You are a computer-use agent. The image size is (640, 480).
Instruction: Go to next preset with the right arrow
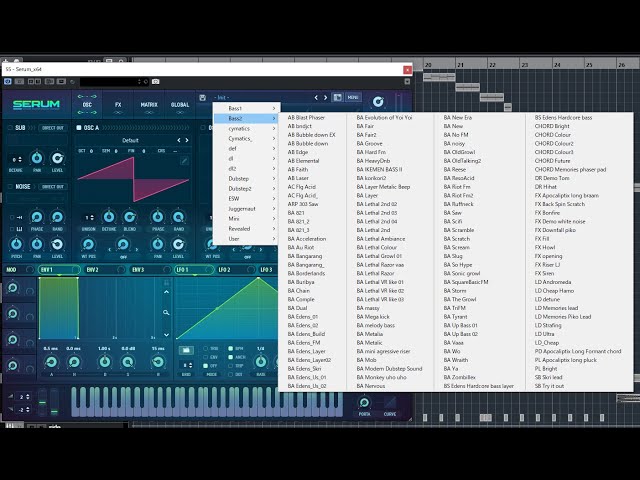[325, 98]
